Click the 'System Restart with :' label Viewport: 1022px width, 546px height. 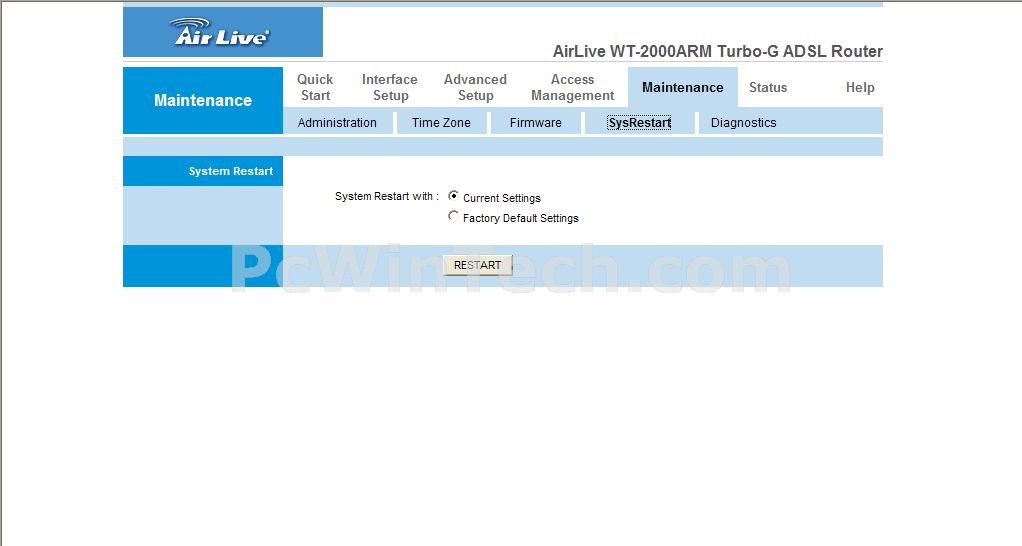click(387, 196)
